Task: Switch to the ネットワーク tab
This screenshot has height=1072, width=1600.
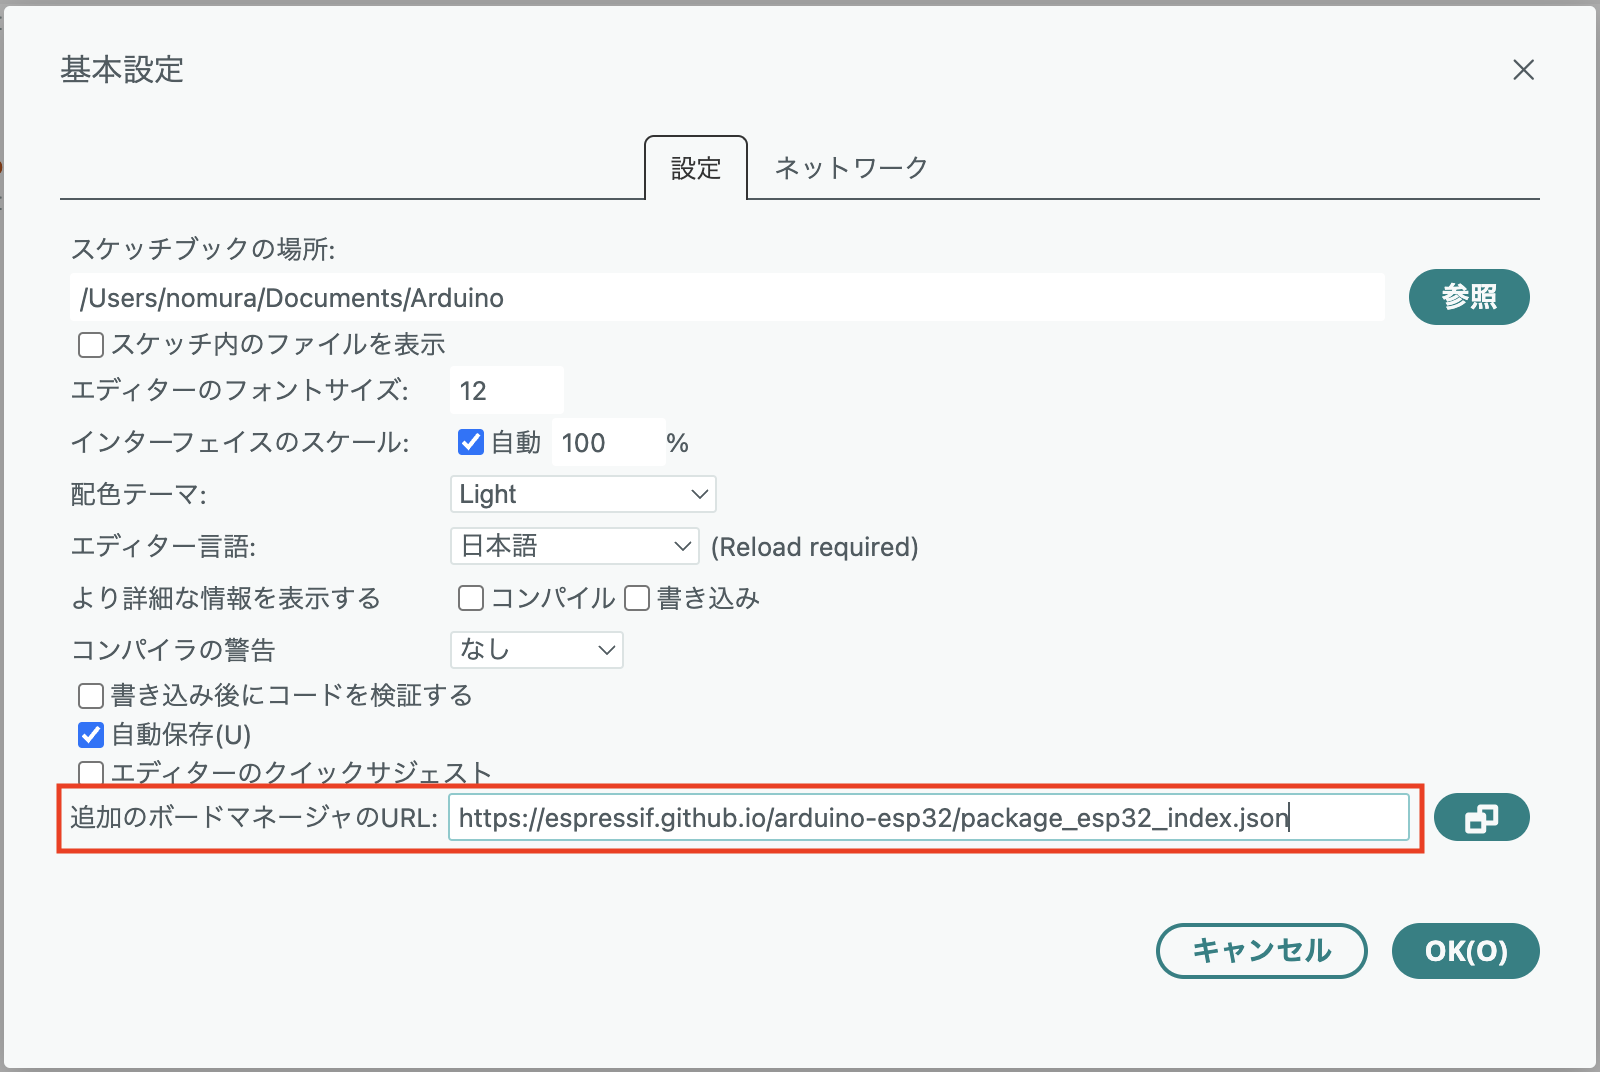Action: point(852,168)
